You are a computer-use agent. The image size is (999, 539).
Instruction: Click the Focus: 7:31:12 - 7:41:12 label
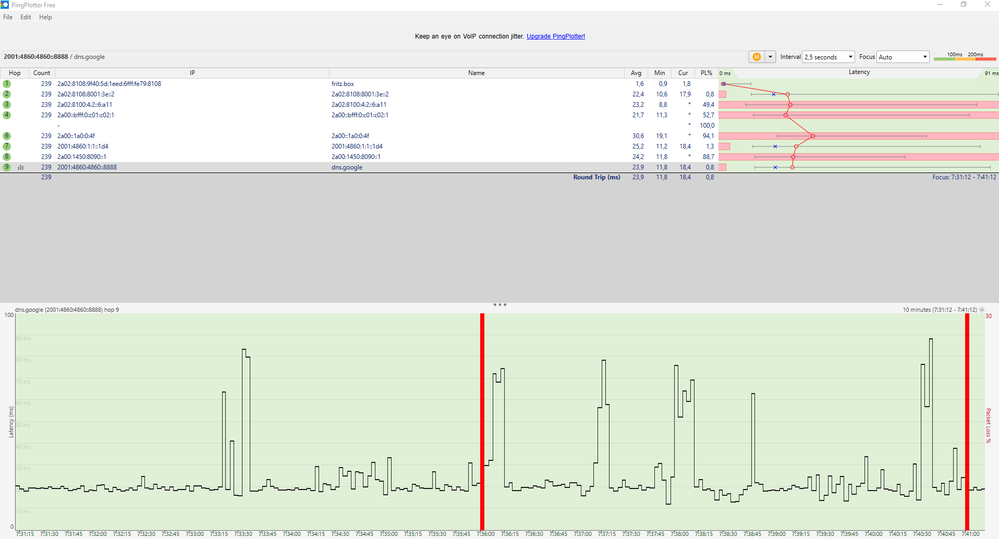point(964,177)
